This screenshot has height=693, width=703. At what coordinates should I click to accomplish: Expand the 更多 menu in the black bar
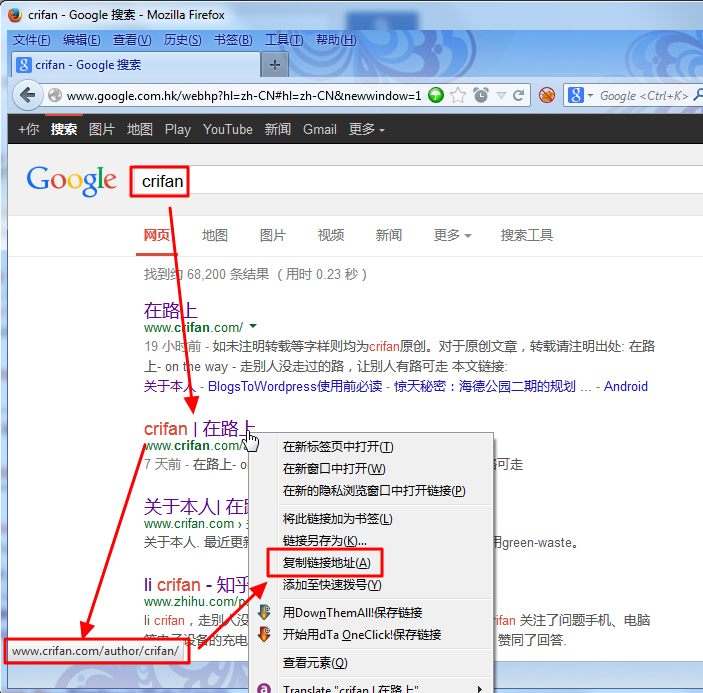367,130
